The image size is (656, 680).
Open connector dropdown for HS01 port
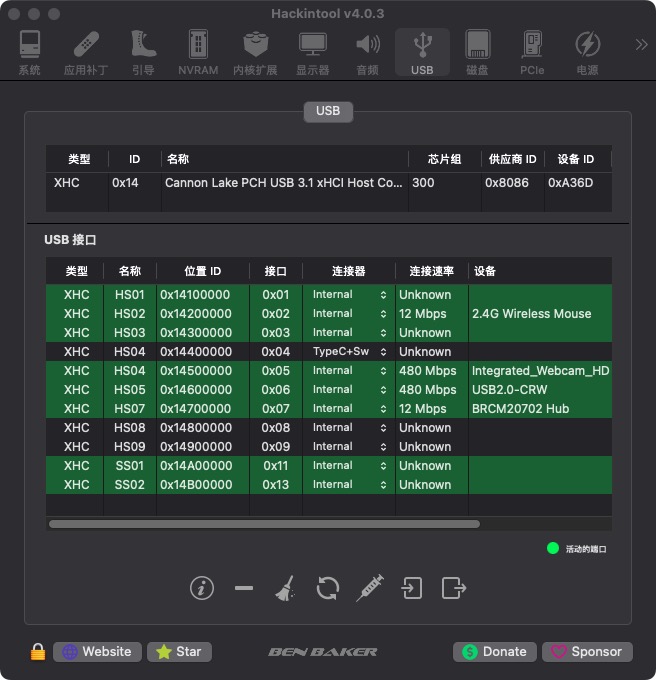[x=349, y=295]
